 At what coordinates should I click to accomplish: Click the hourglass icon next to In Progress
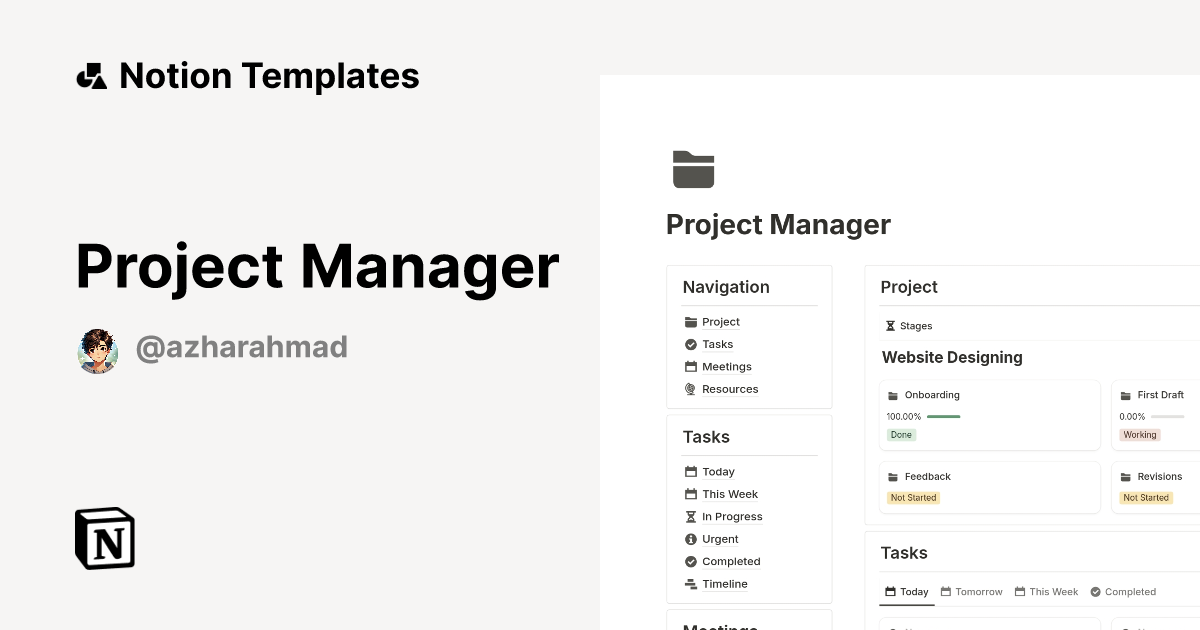pyautogui.click(x=690, y=516)
